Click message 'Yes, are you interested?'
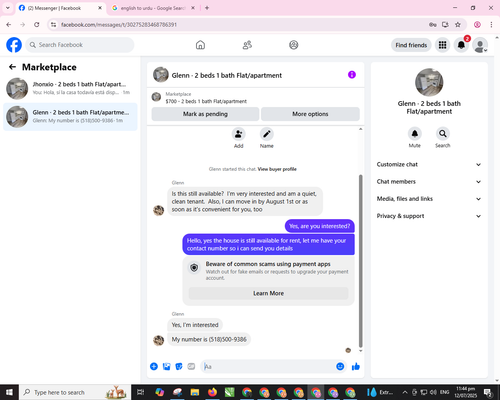The width and height of the screenshot is (500, 400). [x=320, y=226]
